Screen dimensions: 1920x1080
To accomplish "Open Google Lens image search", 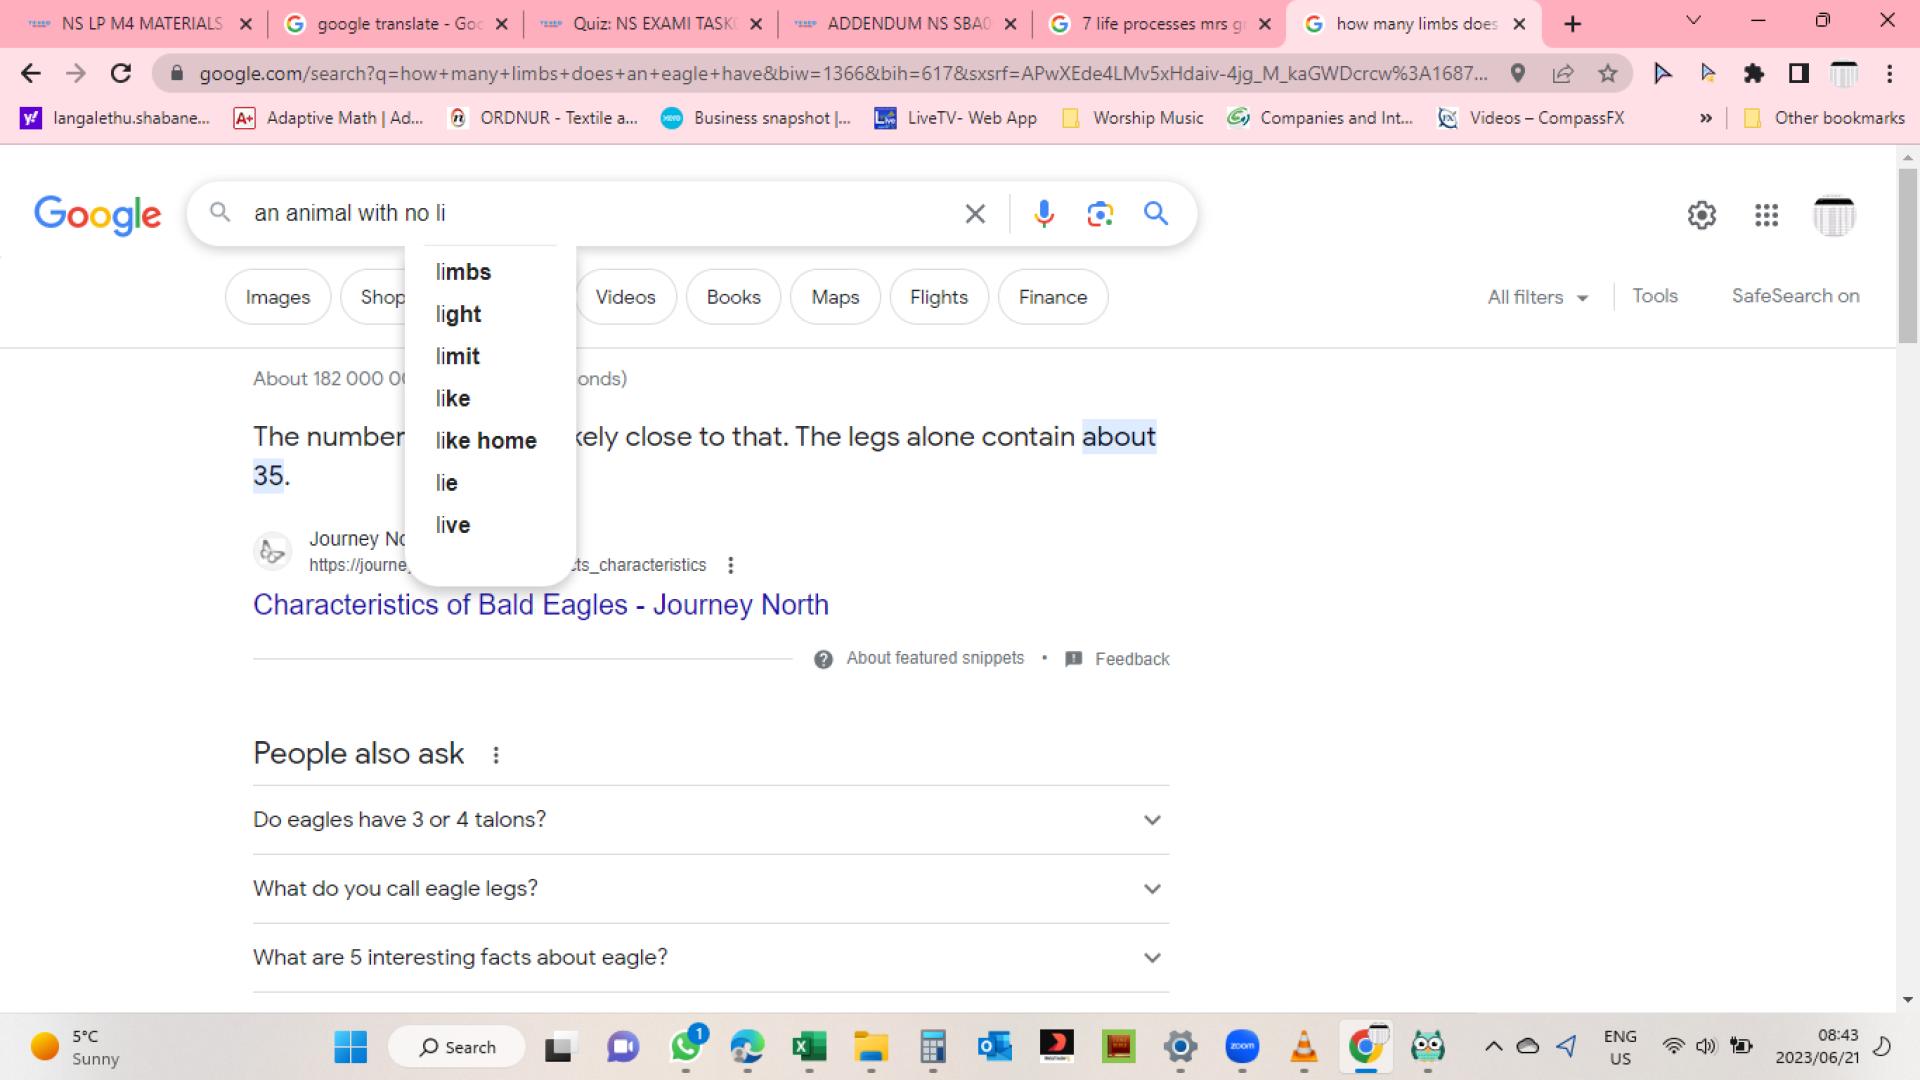I will point(1100,213).
